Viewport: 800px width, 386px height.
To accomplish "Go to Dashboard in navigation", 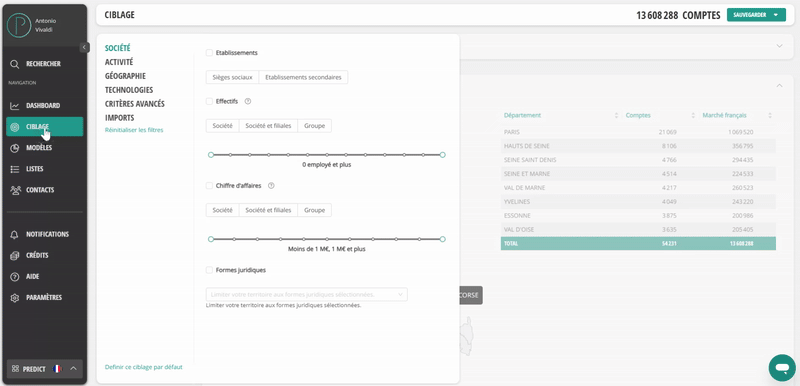I will tap(44, 106).
